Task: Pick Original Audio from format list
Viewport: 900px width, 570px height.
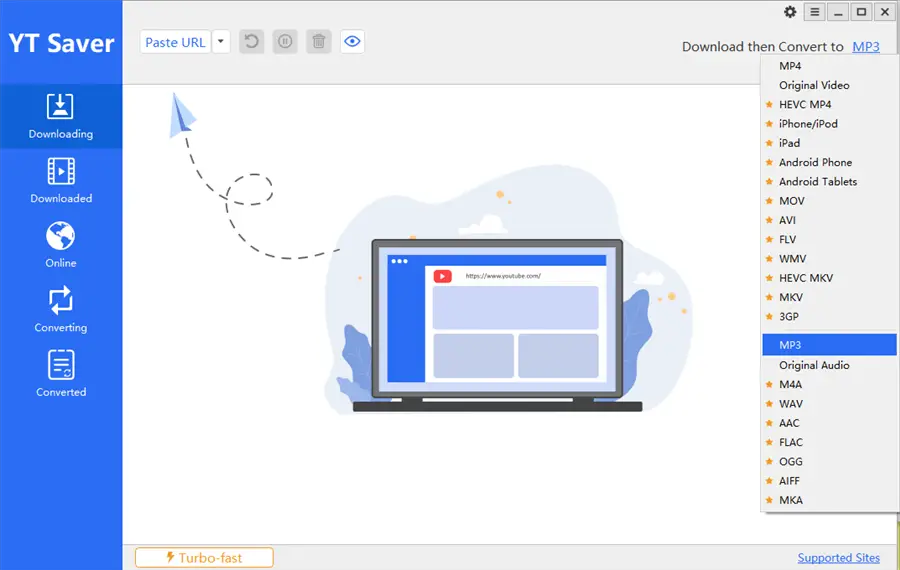Action: coord(814,365)
